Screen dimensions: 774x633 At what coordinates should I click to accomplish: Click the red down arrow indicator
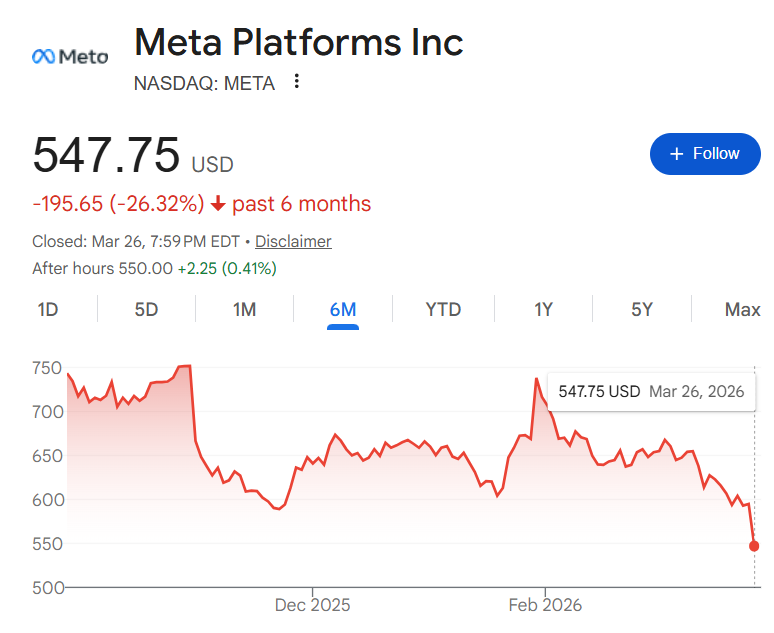219,205
